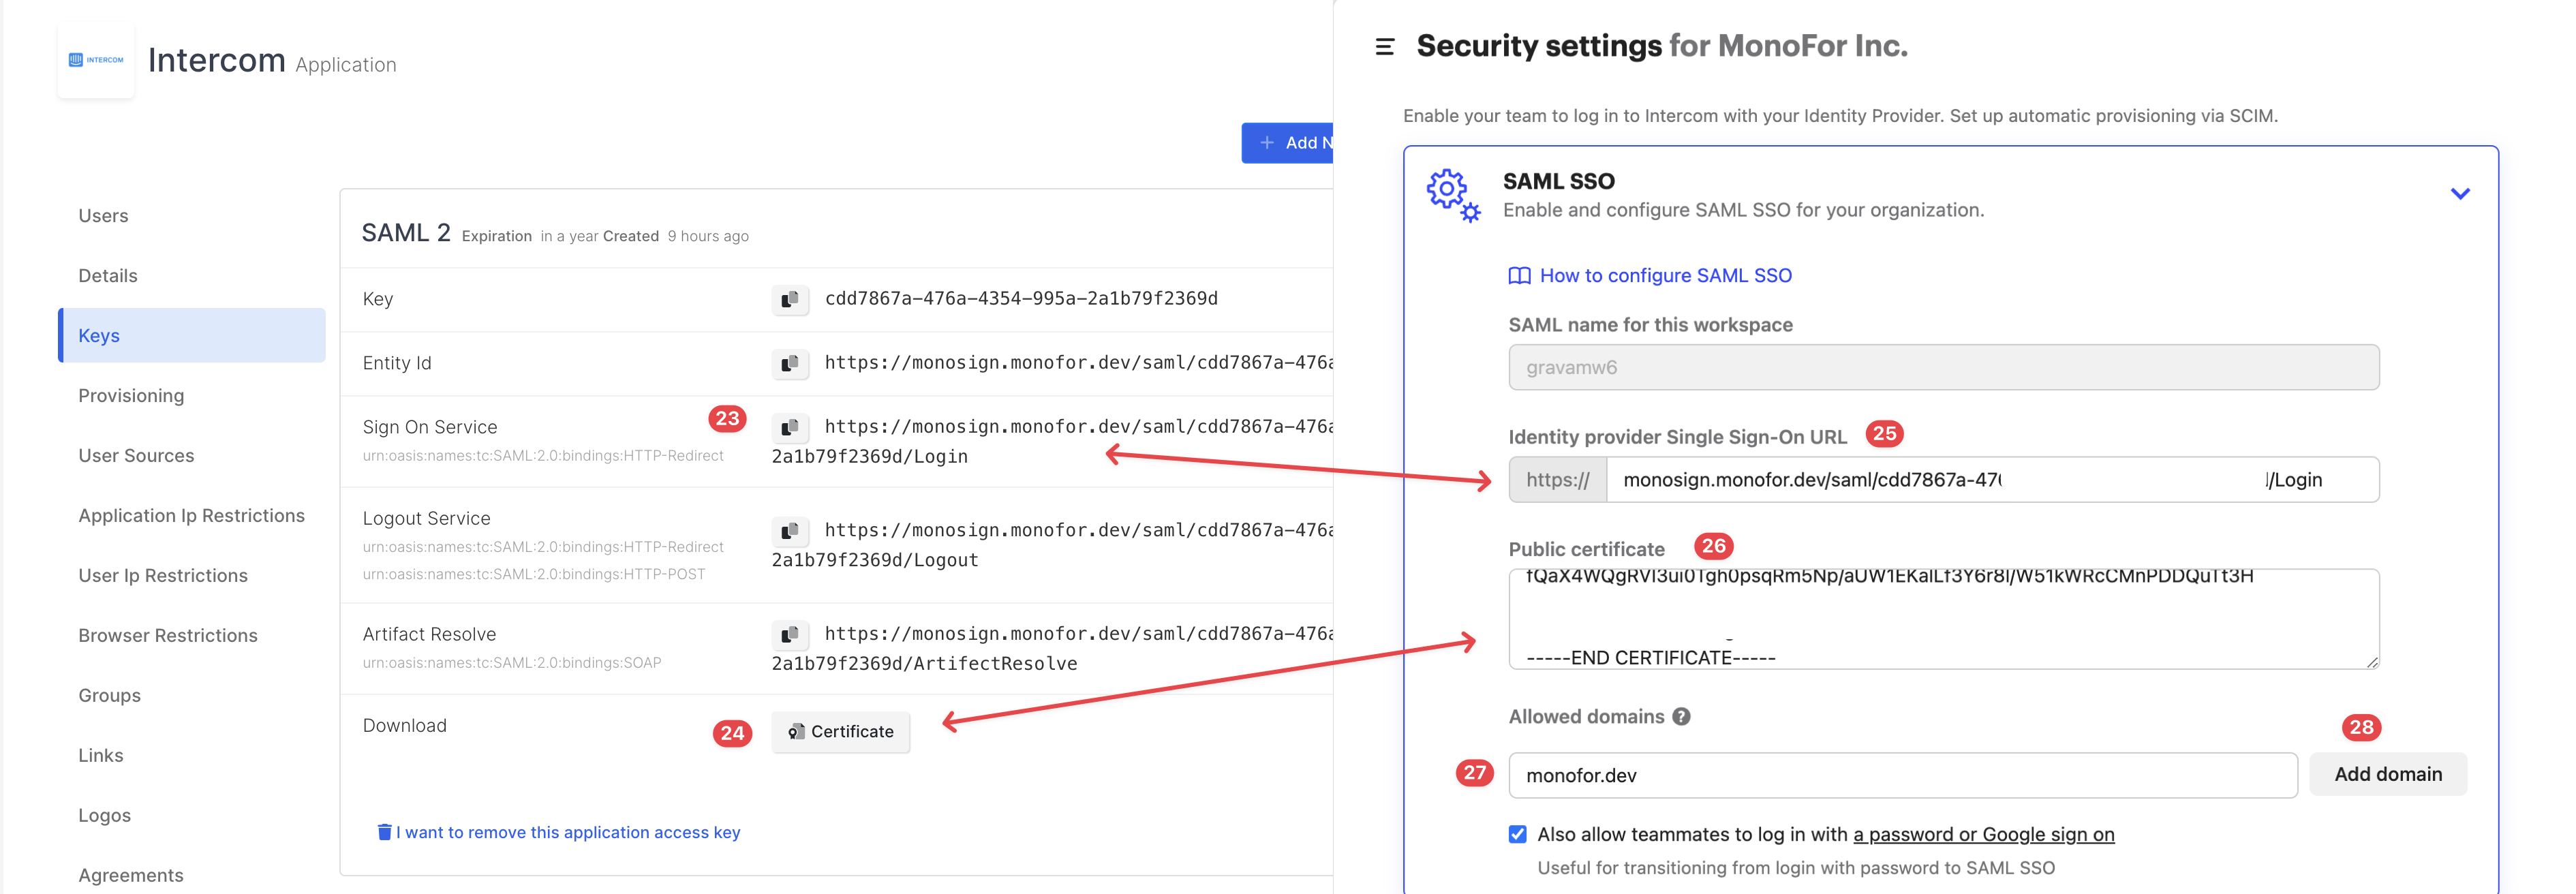Copy the Entity Id URL
Image resolution: width=2576 pixels, height=894 pixels.
pos(789,363)
